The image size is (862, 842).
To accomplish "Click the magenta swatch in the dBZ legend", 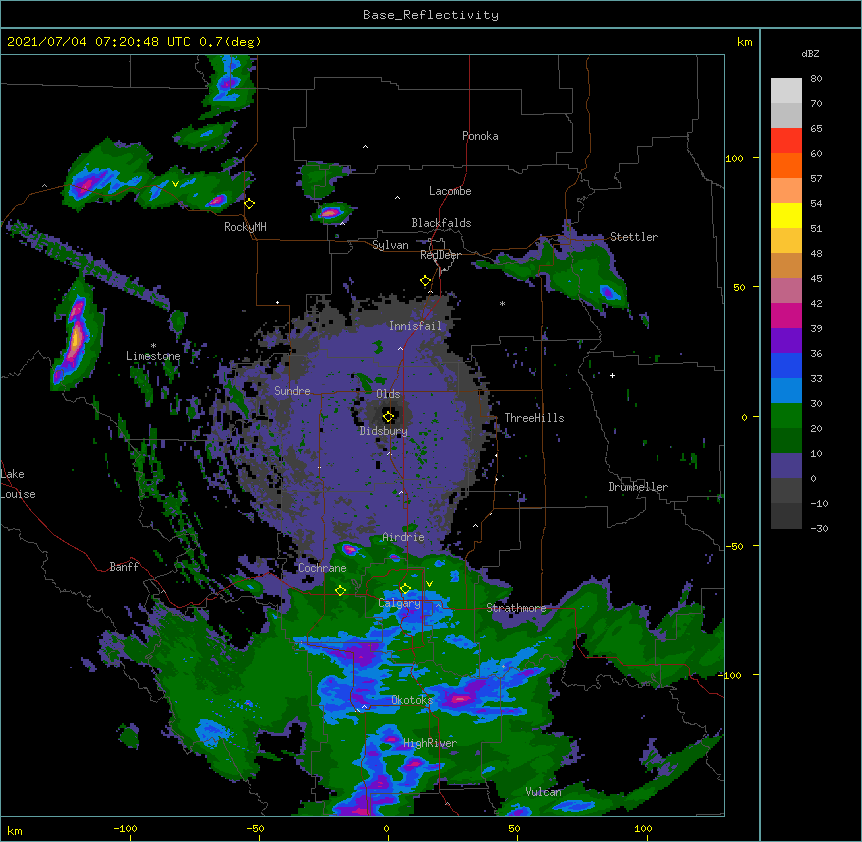I will click(786, 315).
